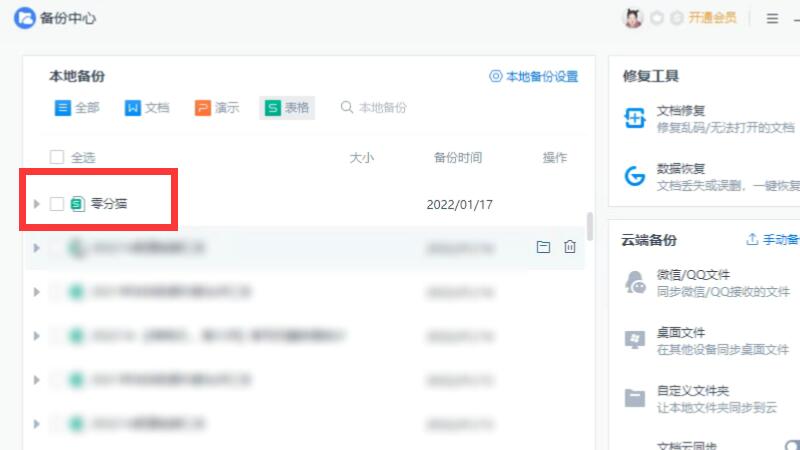Click the user avatar icon

[x=632, y=18]
